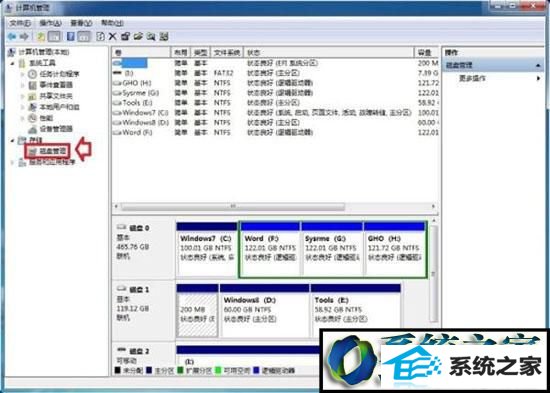The width and height of the screenshot is (550, 393).
Task: Select the Windows7 (C:) volume row
Action: [276, 113]
